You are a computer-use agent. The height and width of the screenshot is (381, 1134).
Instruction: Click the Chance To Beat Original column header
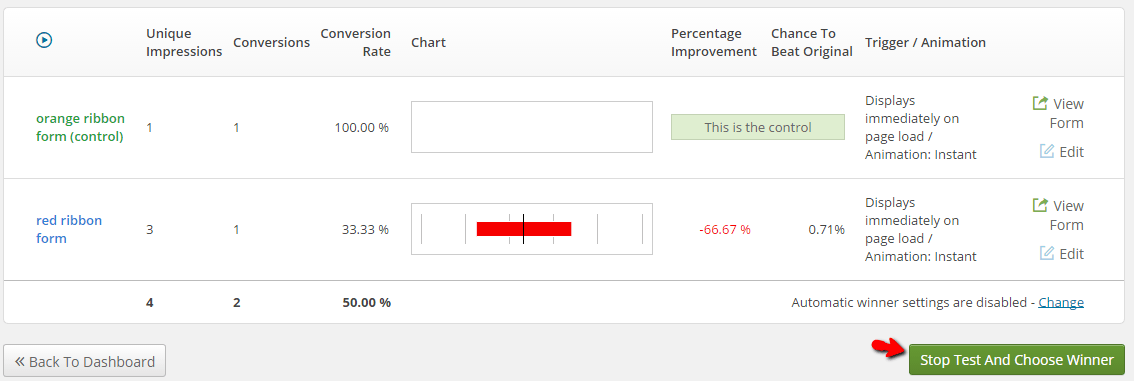[x=811, y=43]
